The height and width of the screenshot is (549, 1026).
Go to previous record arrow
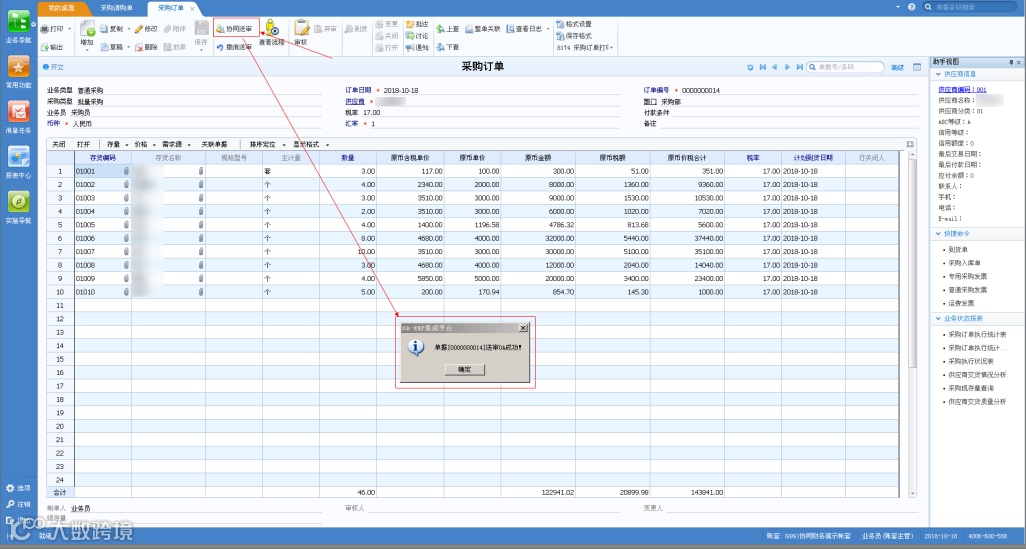click(775, 67)
